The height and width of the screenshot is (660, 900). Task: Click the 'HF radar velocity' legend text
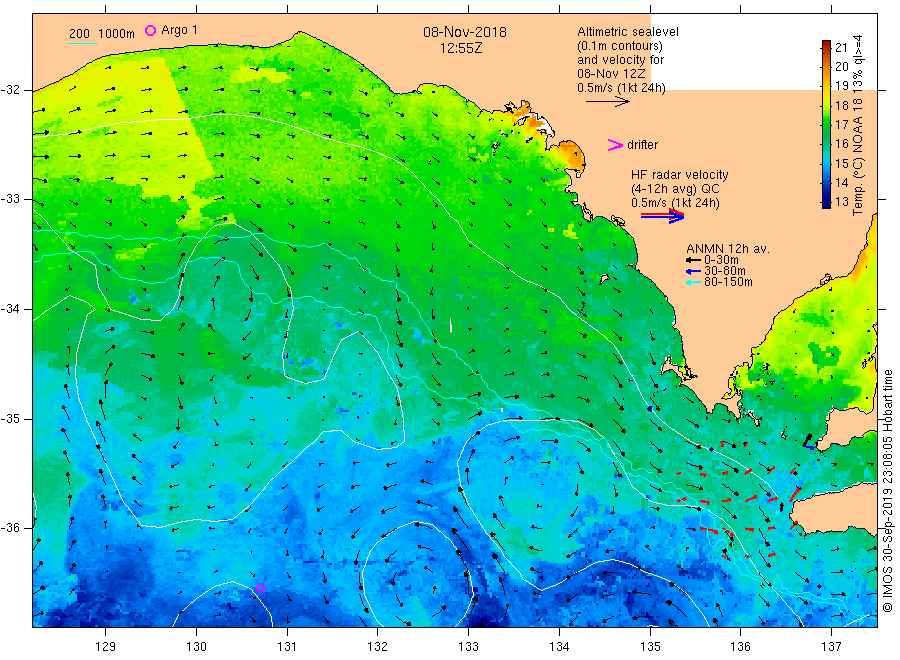(680, 174)
